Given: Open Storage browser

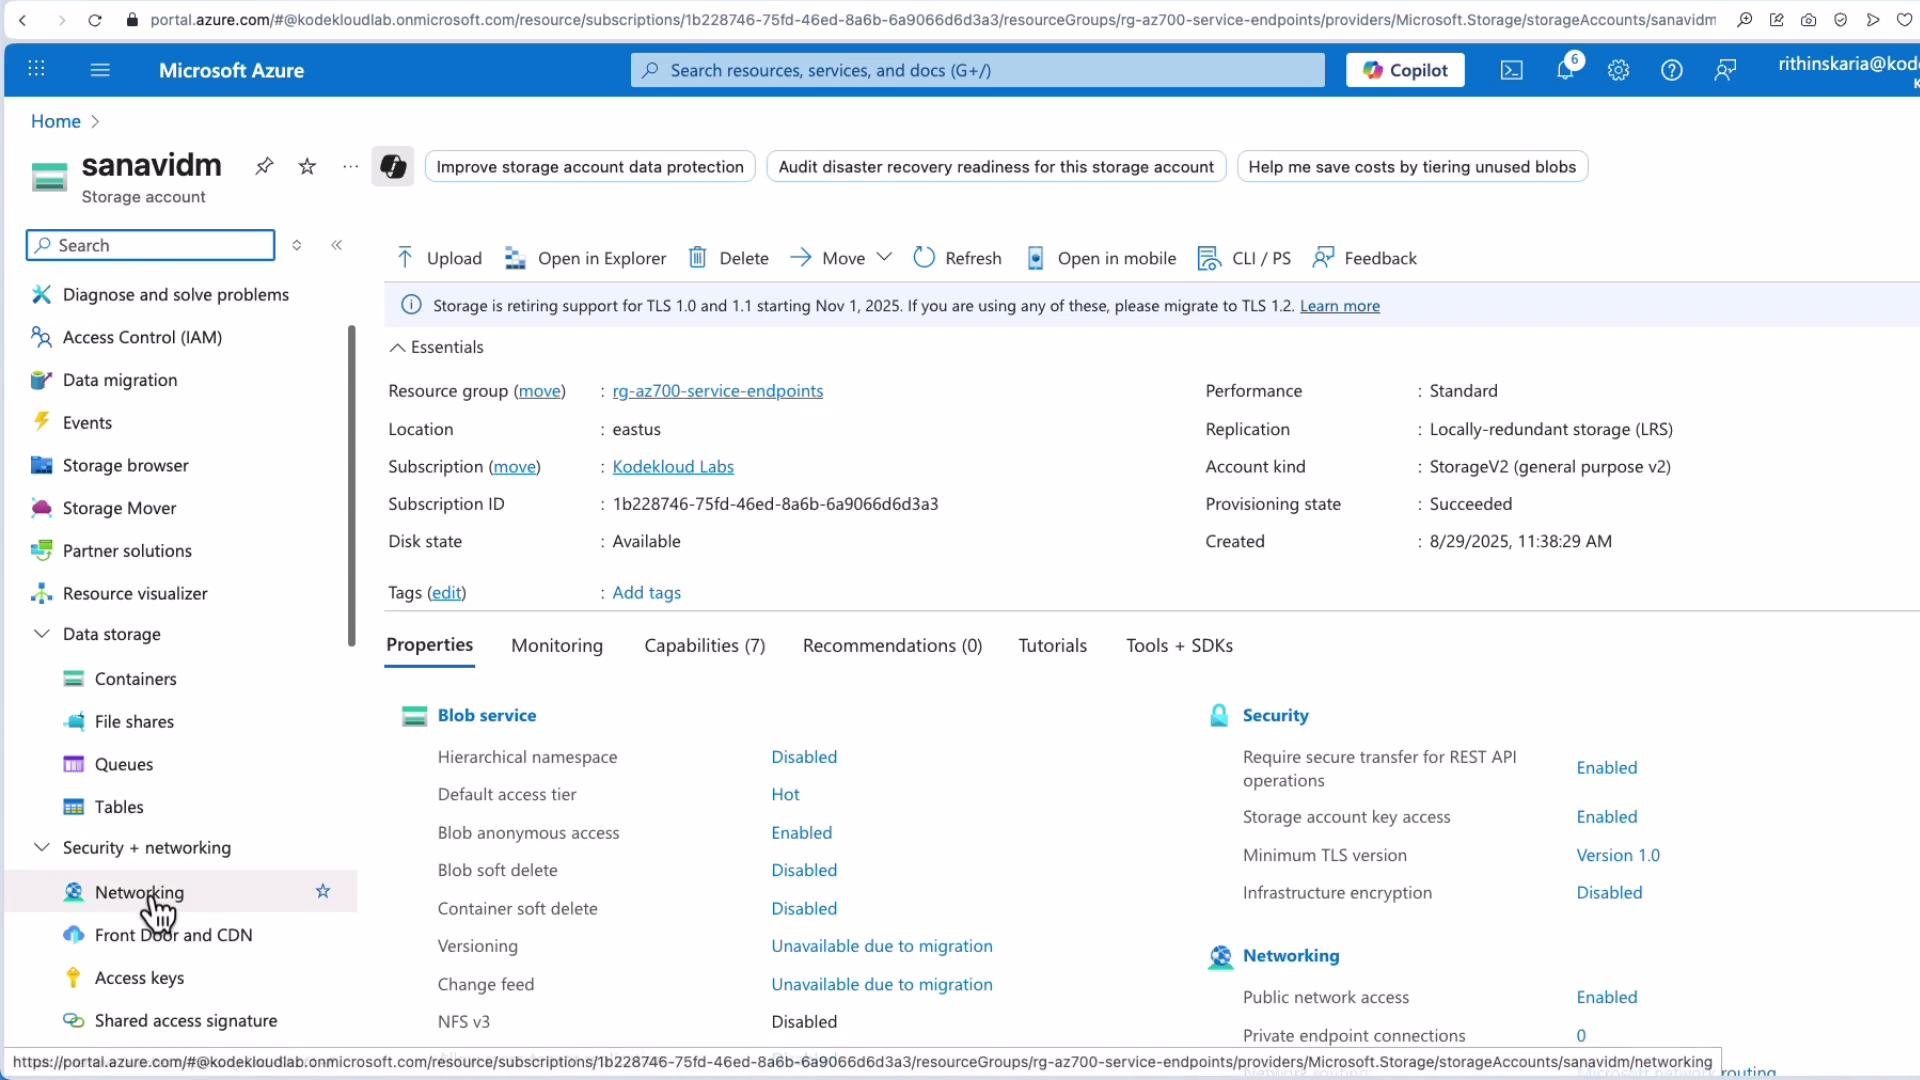Looking at the screenshot, I should 125,465.
